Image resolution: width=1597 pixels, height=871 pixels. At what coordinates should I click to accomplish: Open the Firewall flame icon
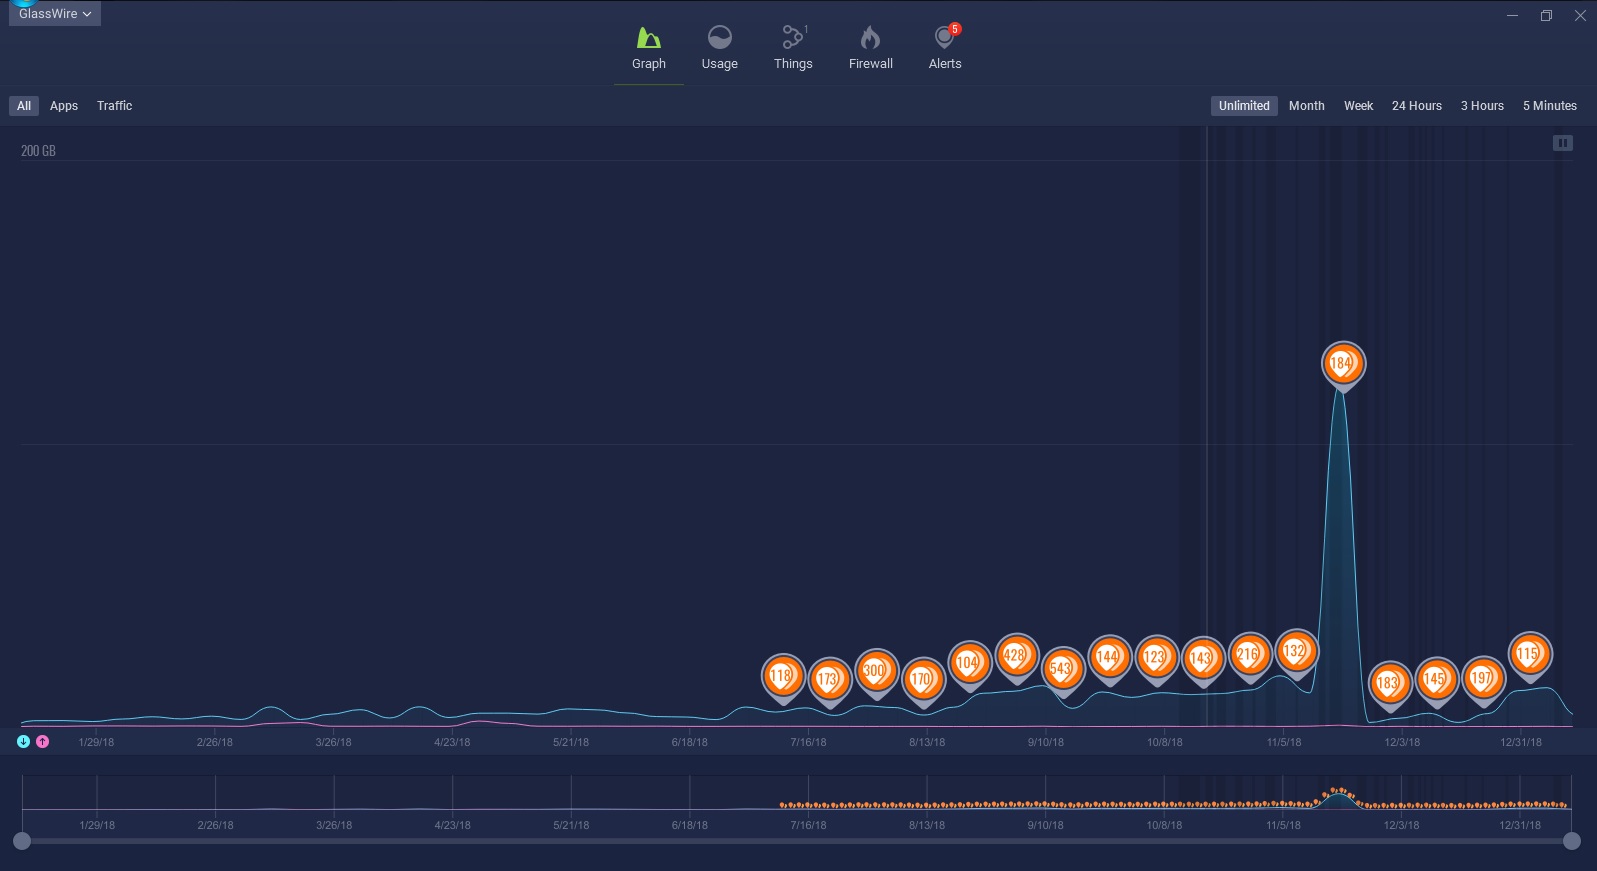870,39
